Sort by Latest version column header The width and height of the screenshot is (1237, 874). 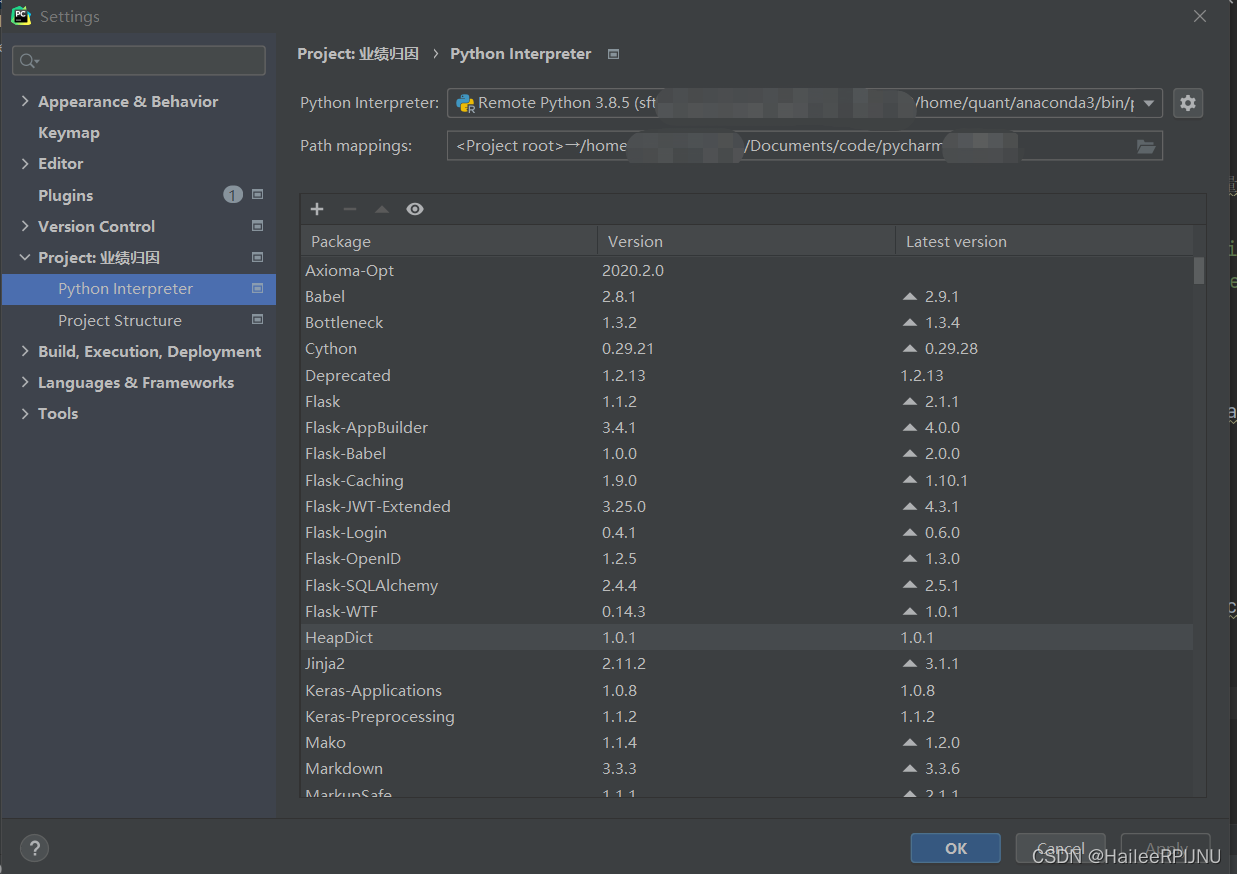point(1044,241)
